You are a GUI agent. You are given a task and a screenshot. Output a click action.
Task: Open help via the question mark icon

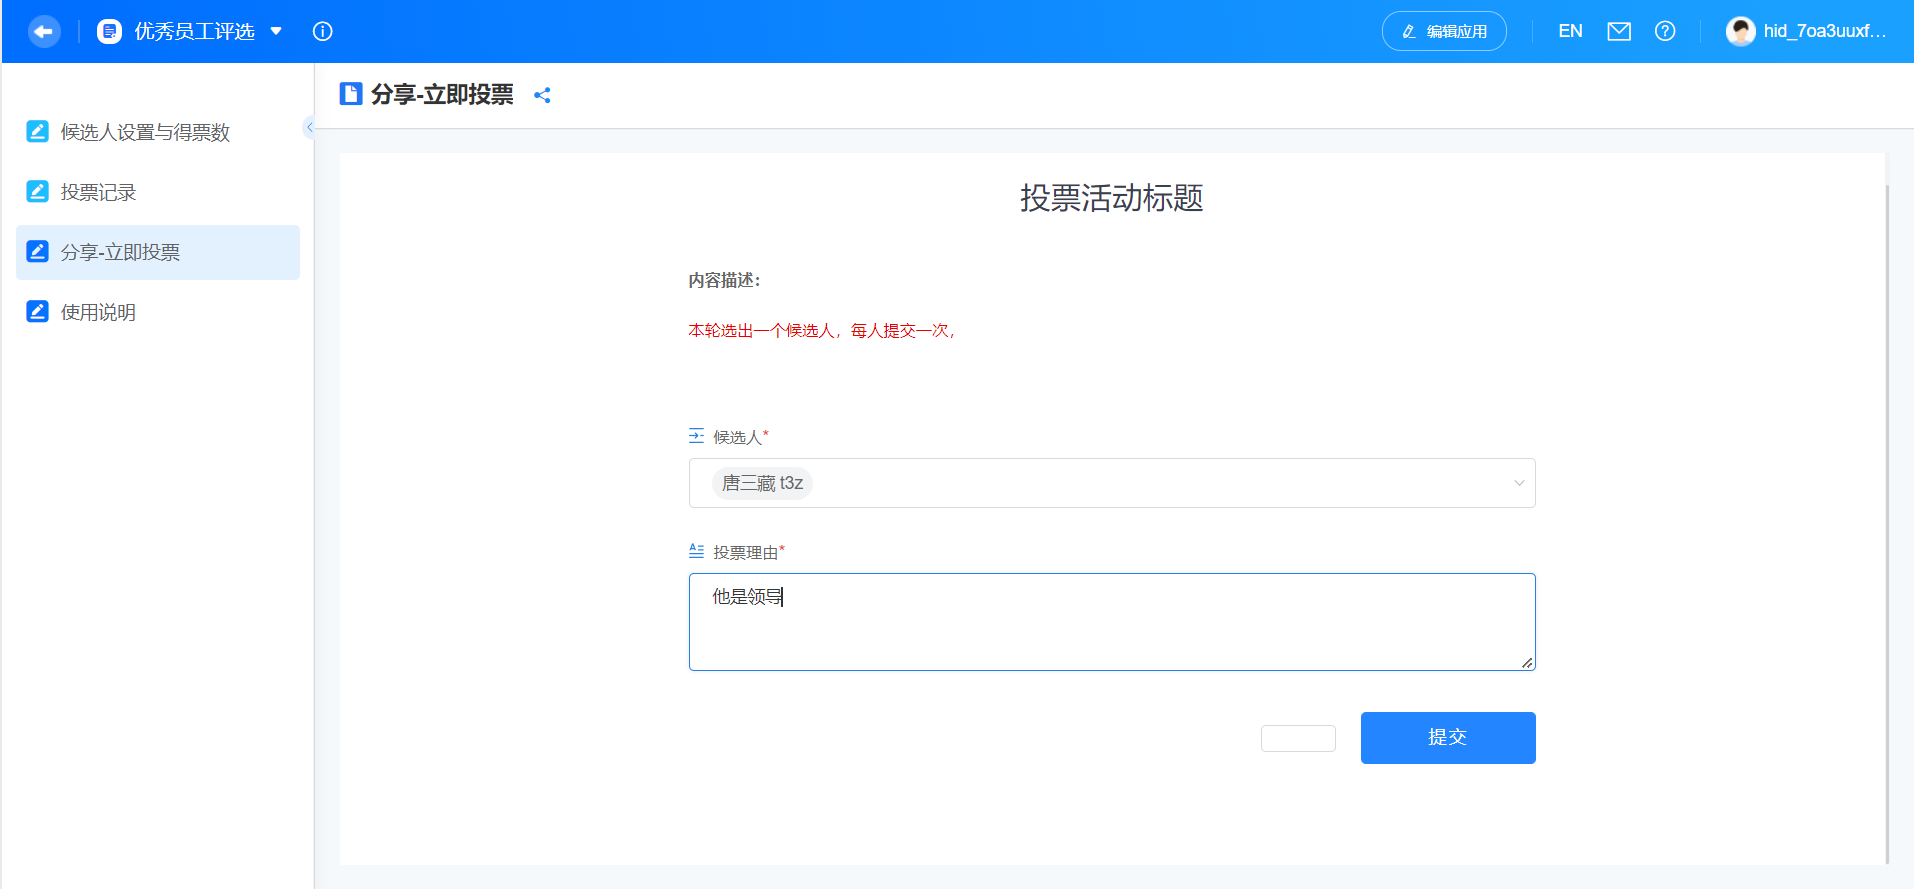1665,32
